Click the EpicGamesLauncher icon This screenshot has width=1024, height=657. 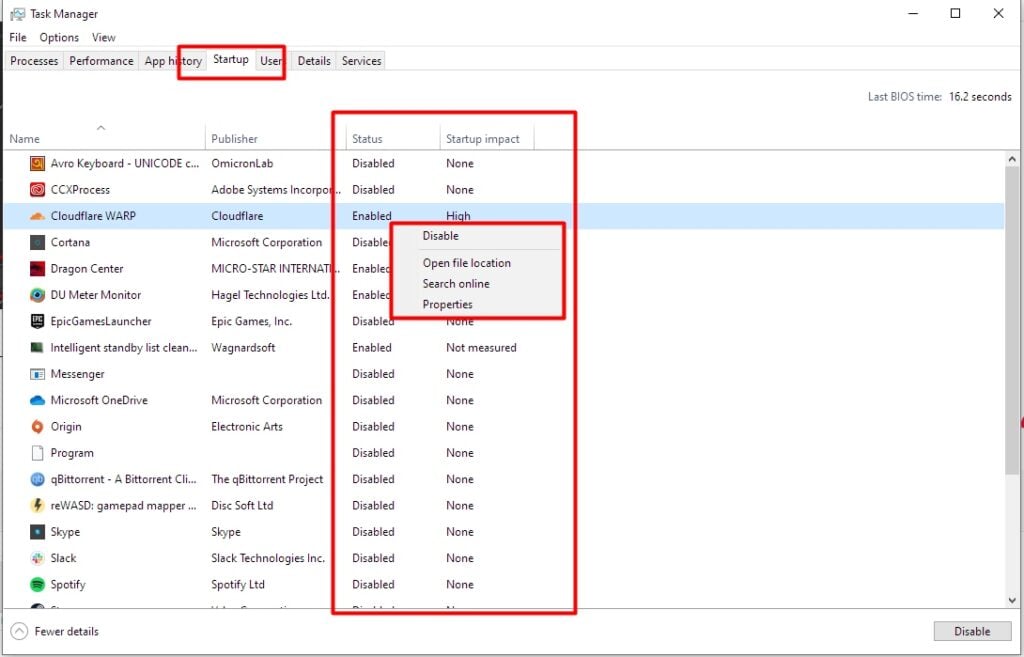[38, 321]
